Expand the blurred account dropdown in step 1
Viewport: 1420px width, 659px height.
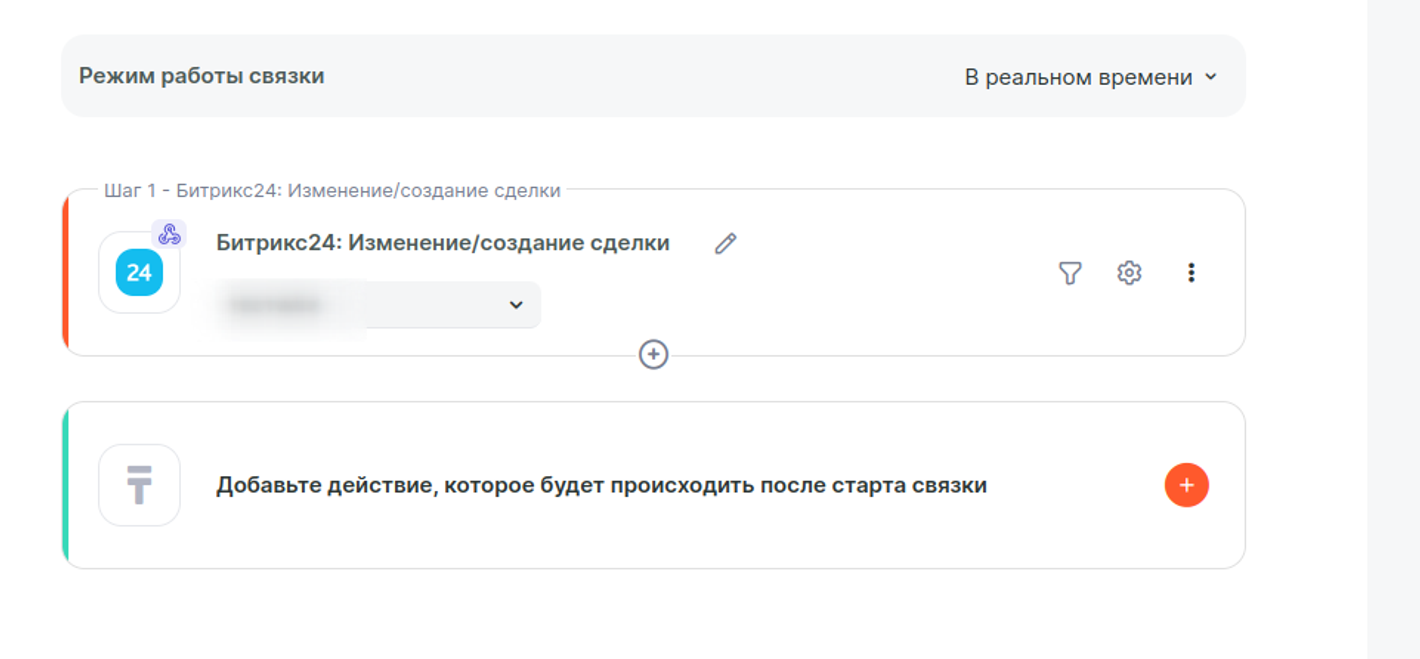378,305
